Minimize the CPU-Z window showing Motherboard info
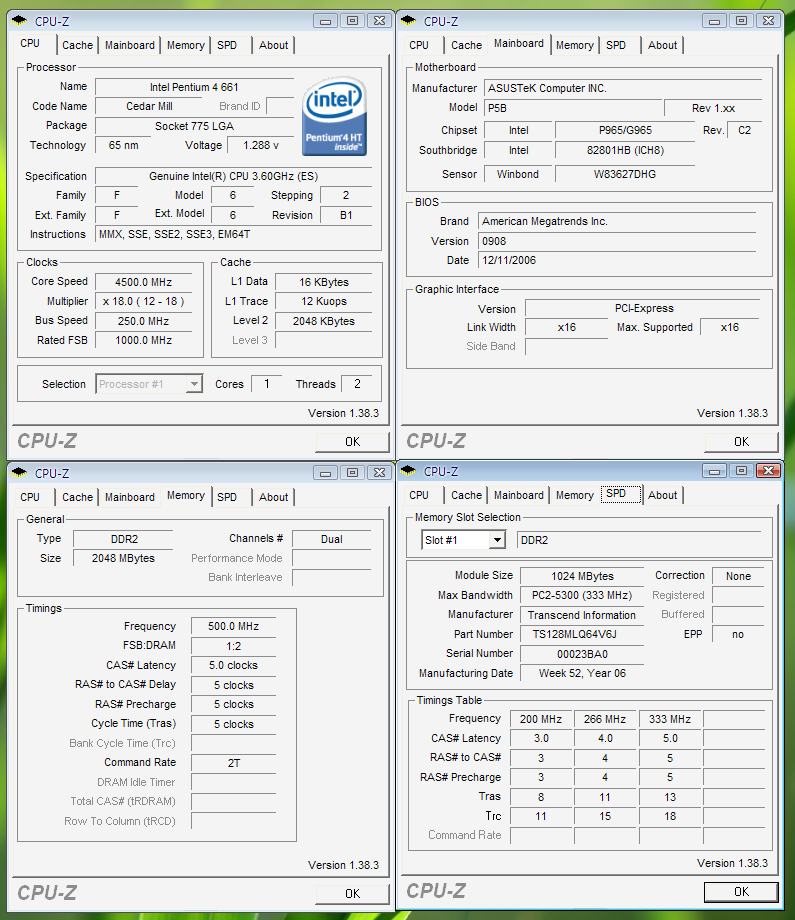This screenshot has height=920, width=795. pyautogui.click(x=715, y=20)
